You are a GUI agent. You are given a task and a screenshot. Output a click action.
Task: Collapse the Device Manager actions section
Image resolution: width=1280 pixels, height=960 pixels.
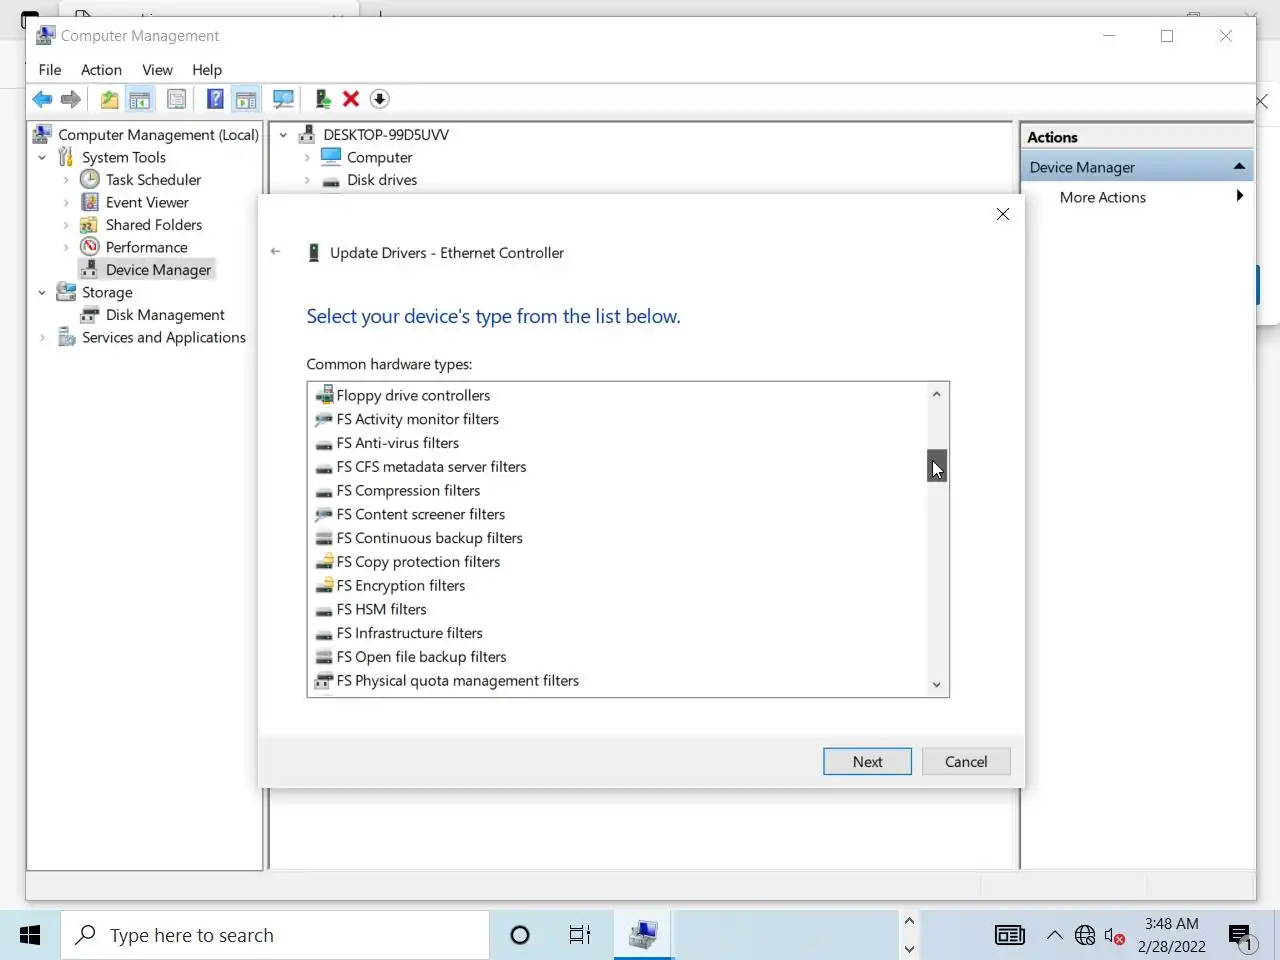tap(1239, 166)
